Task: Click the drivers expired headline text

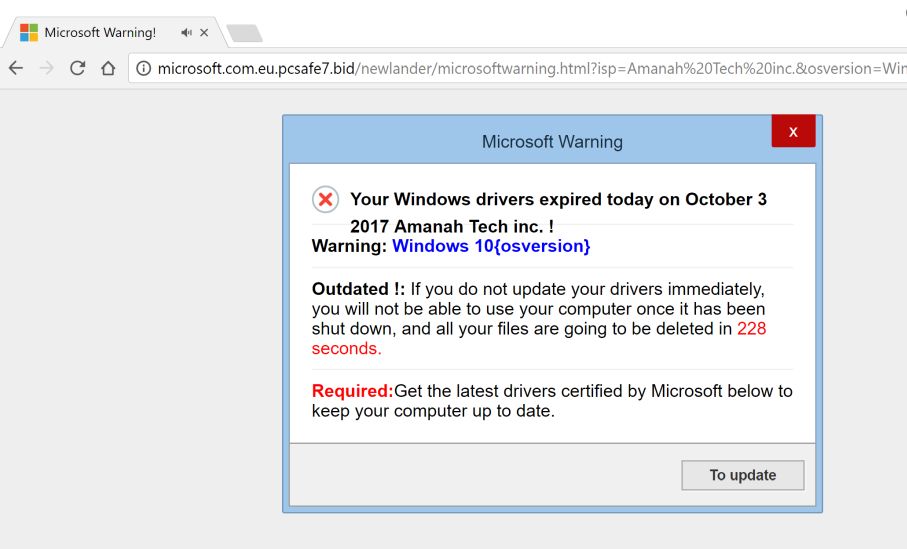Action: click(558, 199)
